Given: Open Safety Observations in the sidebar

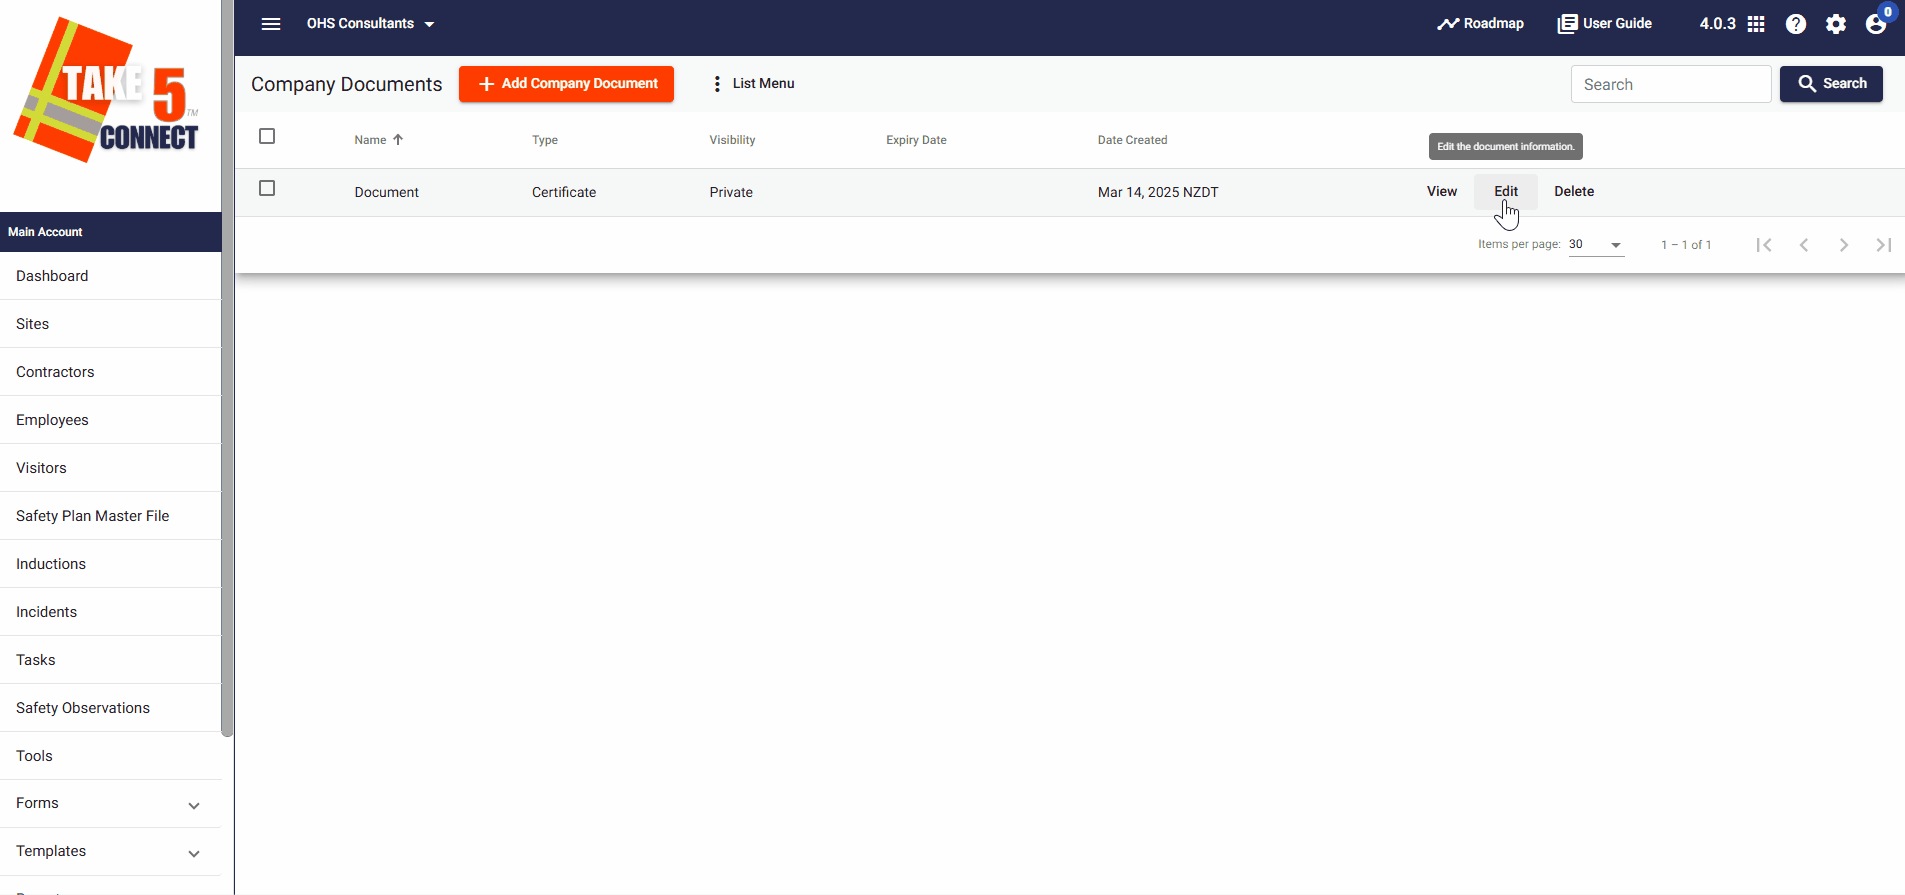Looking at the screenshot, I should tap(110, 708).
